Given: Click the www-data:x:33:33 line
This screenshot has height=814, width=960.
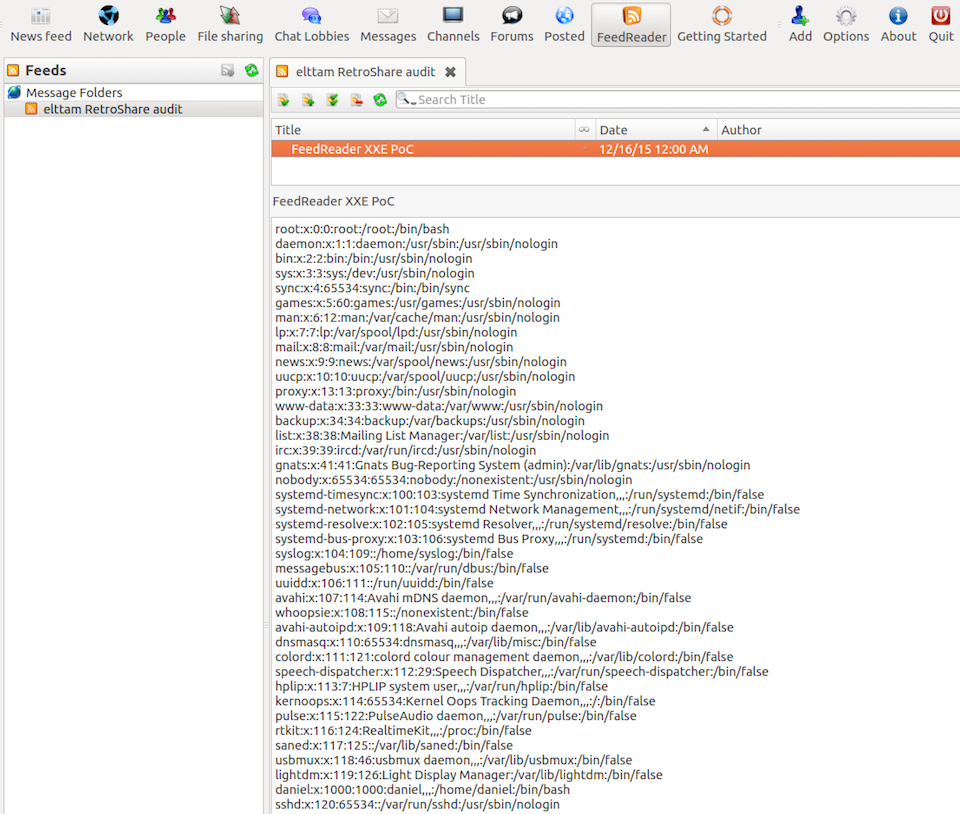Looking at the screenshot, I should (439, 406).
